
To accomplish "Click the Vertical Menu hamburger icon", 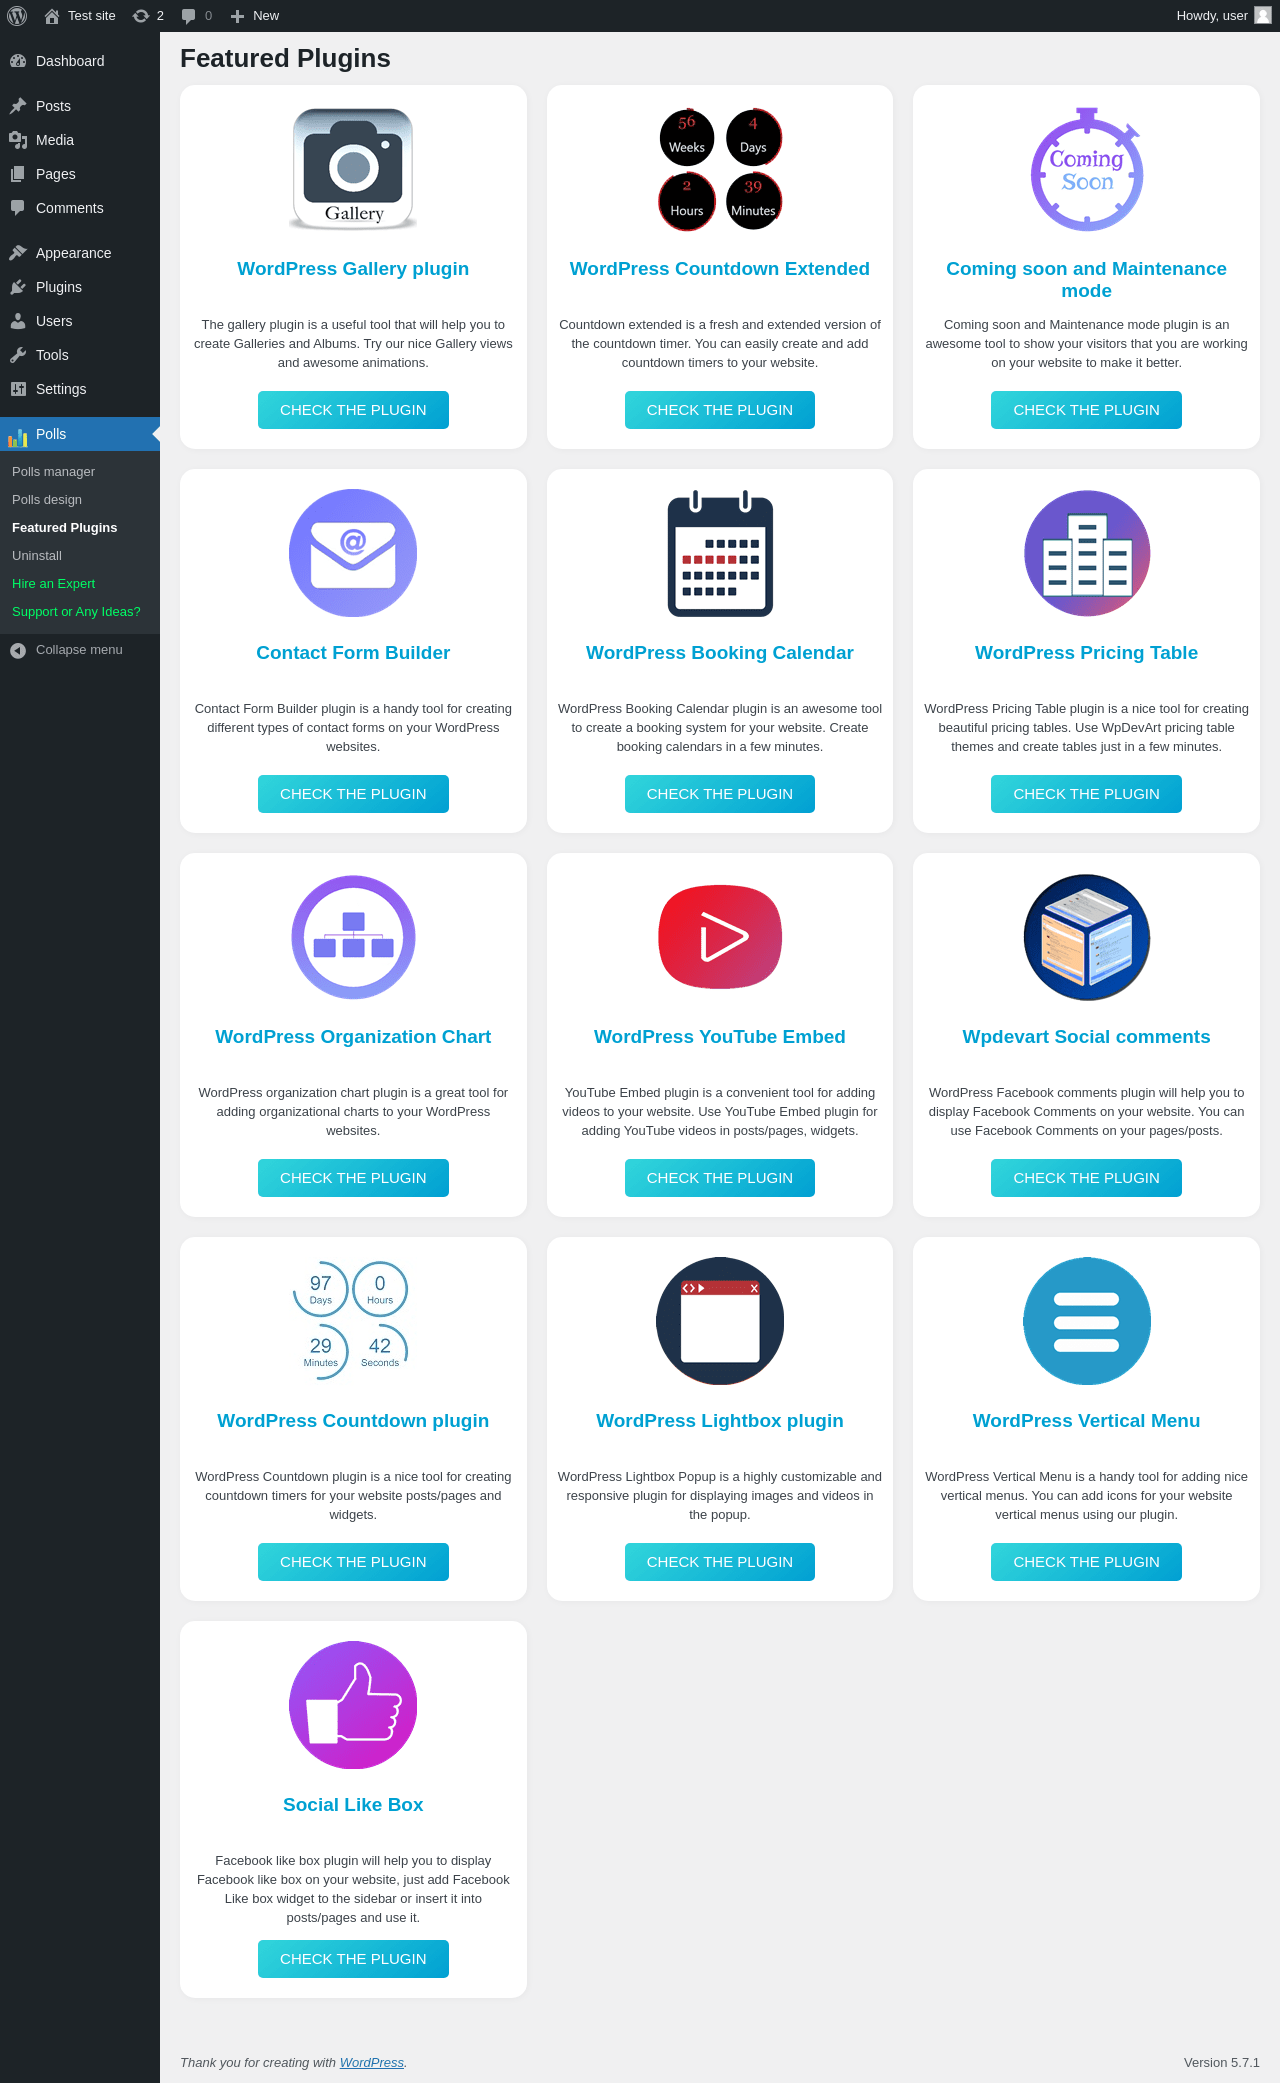I will [1087, 1321].
